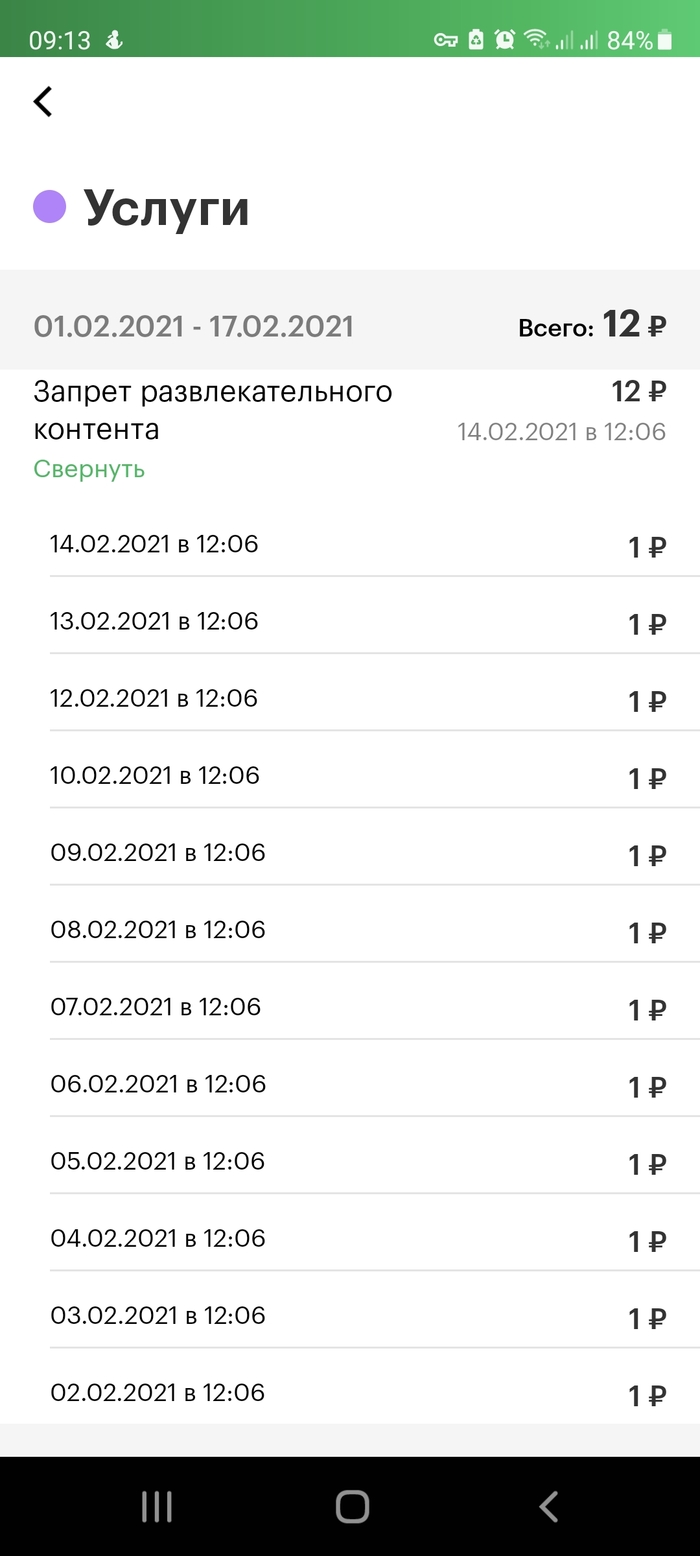Image resolution: width=700 pixels, height=1556 pixels.
Task: Select the date range 01.02.2021 - 17.02.2021
Action: 193,326
